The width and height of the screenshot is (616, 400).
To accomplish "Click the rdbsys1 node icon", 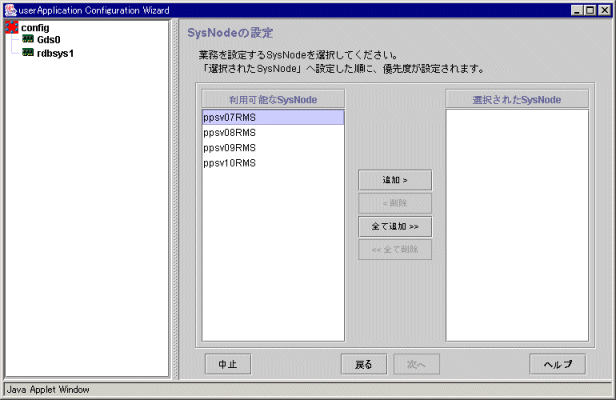I will [28, 53].
